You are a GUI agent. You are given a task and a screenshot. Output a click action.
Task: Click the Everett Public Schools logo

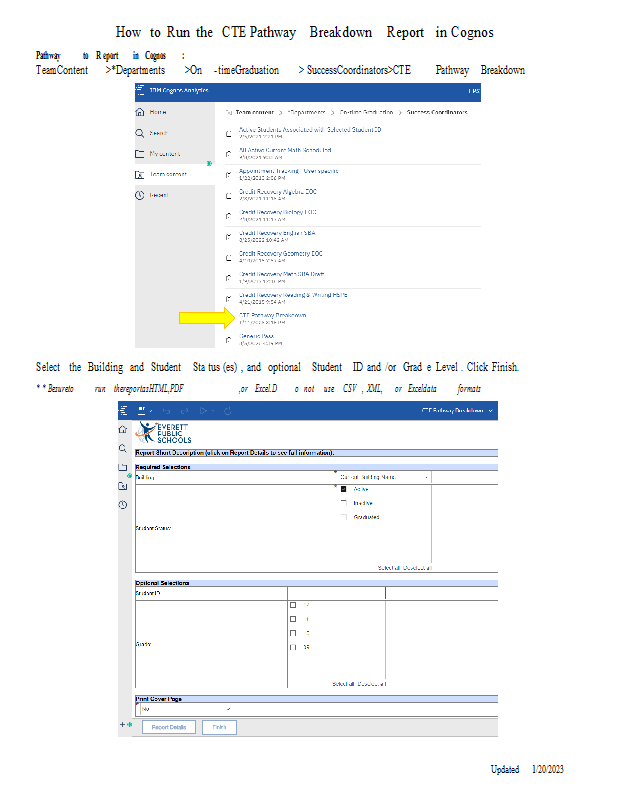[x=163, y=433]
